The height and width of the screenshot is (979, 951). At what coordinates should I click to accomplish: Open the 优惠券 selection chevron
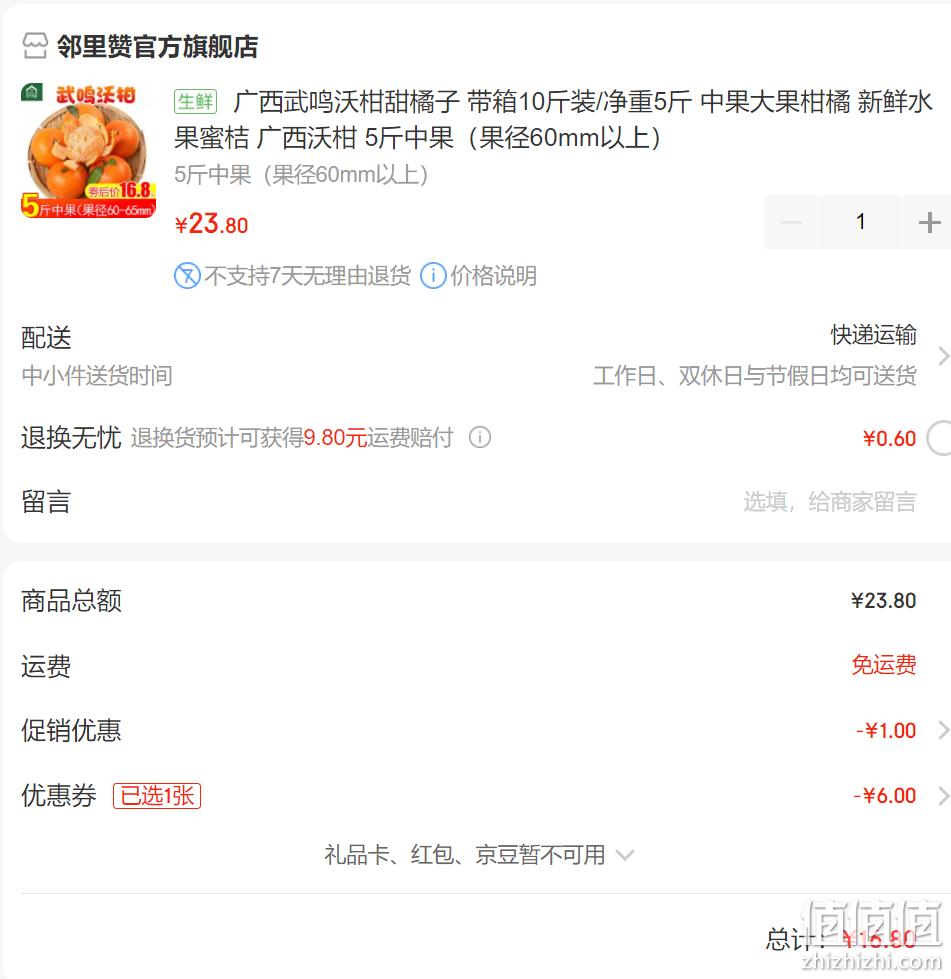coord(943,795)
